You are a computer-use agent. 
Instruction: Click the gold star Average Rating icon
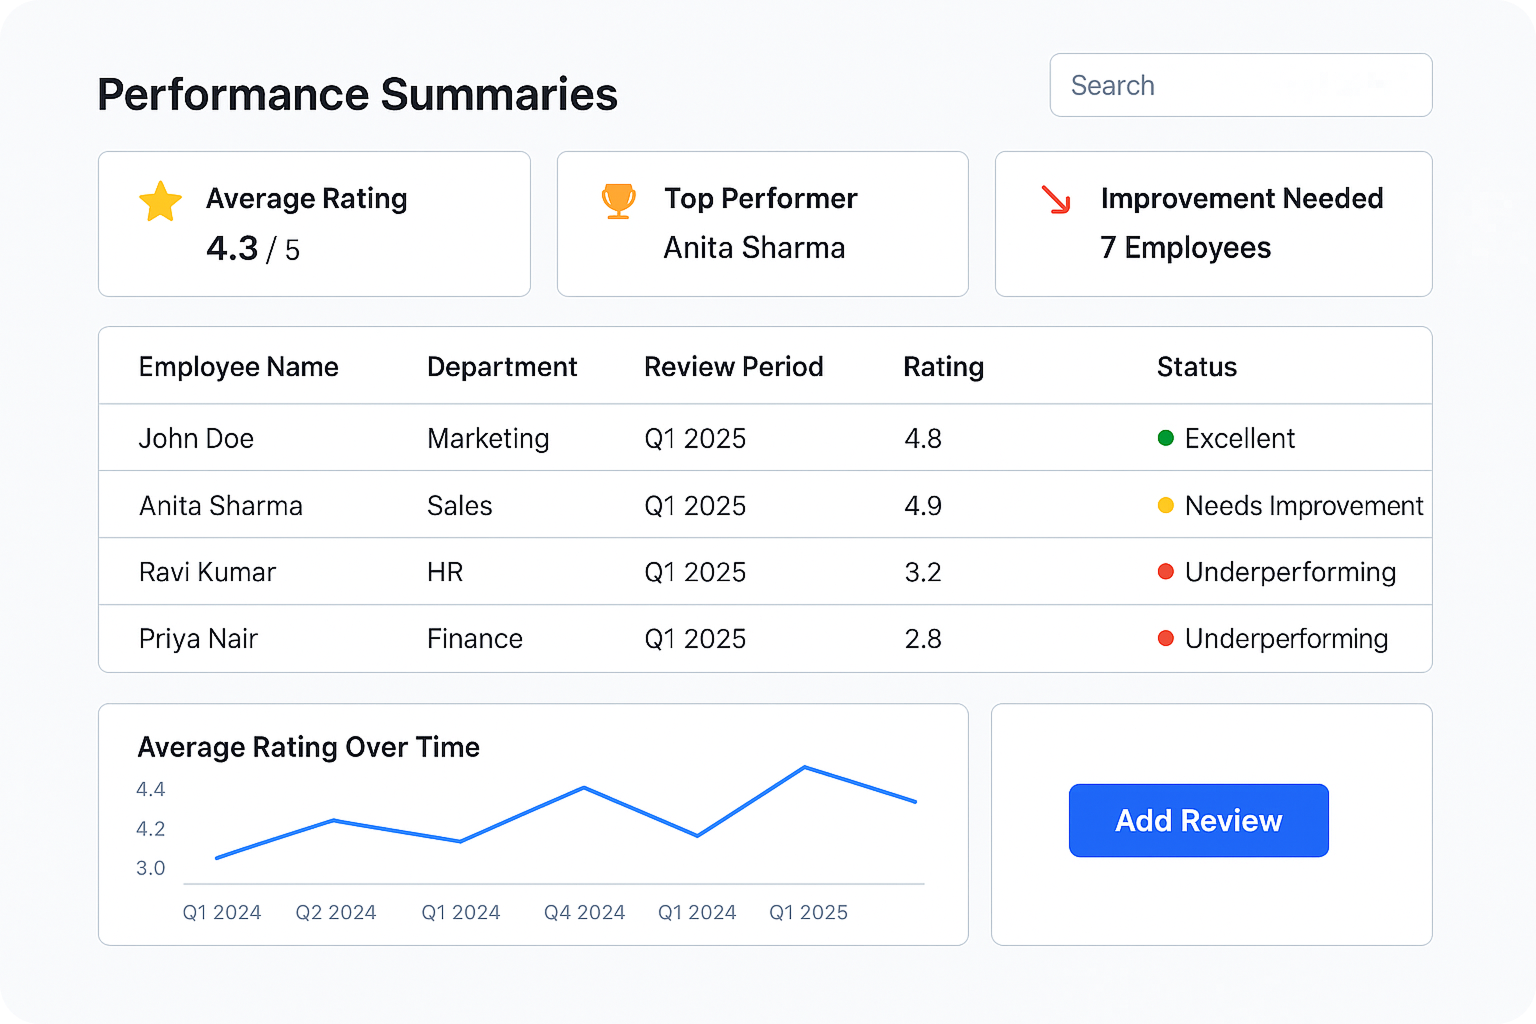(x=160, y=201)
